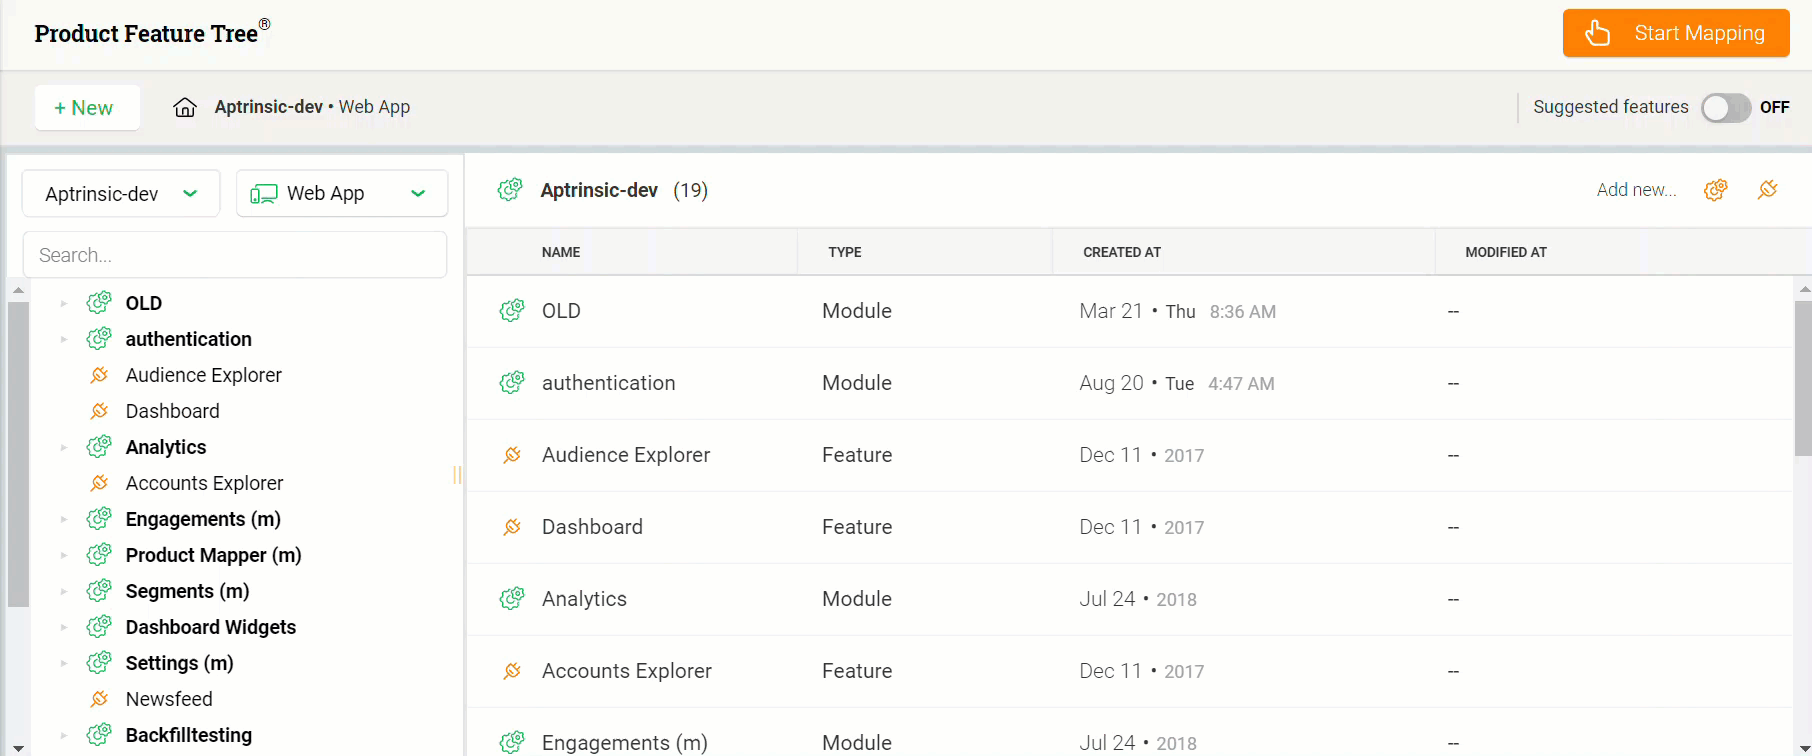Click feature icon in Dashboard table row
Screen dimensions: 1812x756
(512, 527)
